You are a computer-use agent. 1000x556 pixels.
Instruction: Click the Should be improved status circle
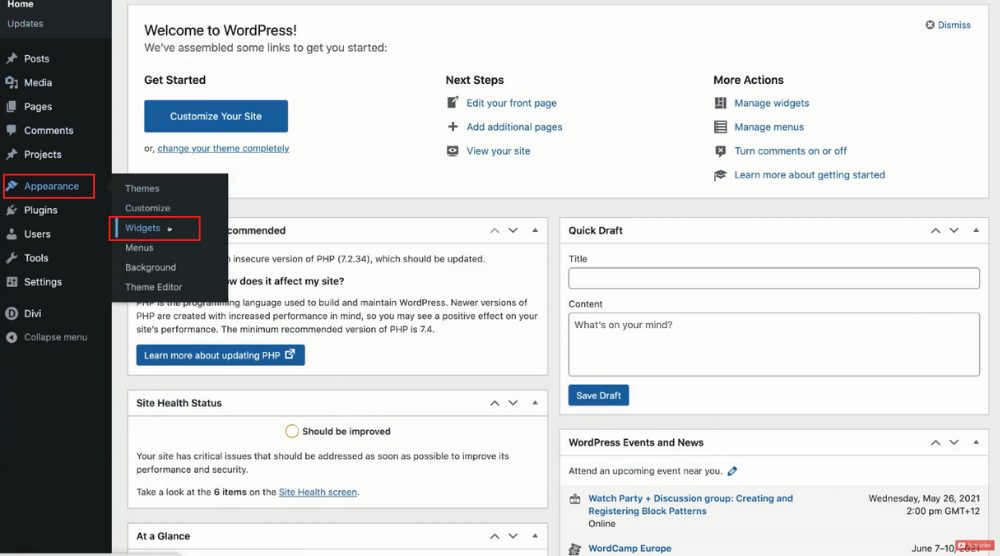coord(291,432)
